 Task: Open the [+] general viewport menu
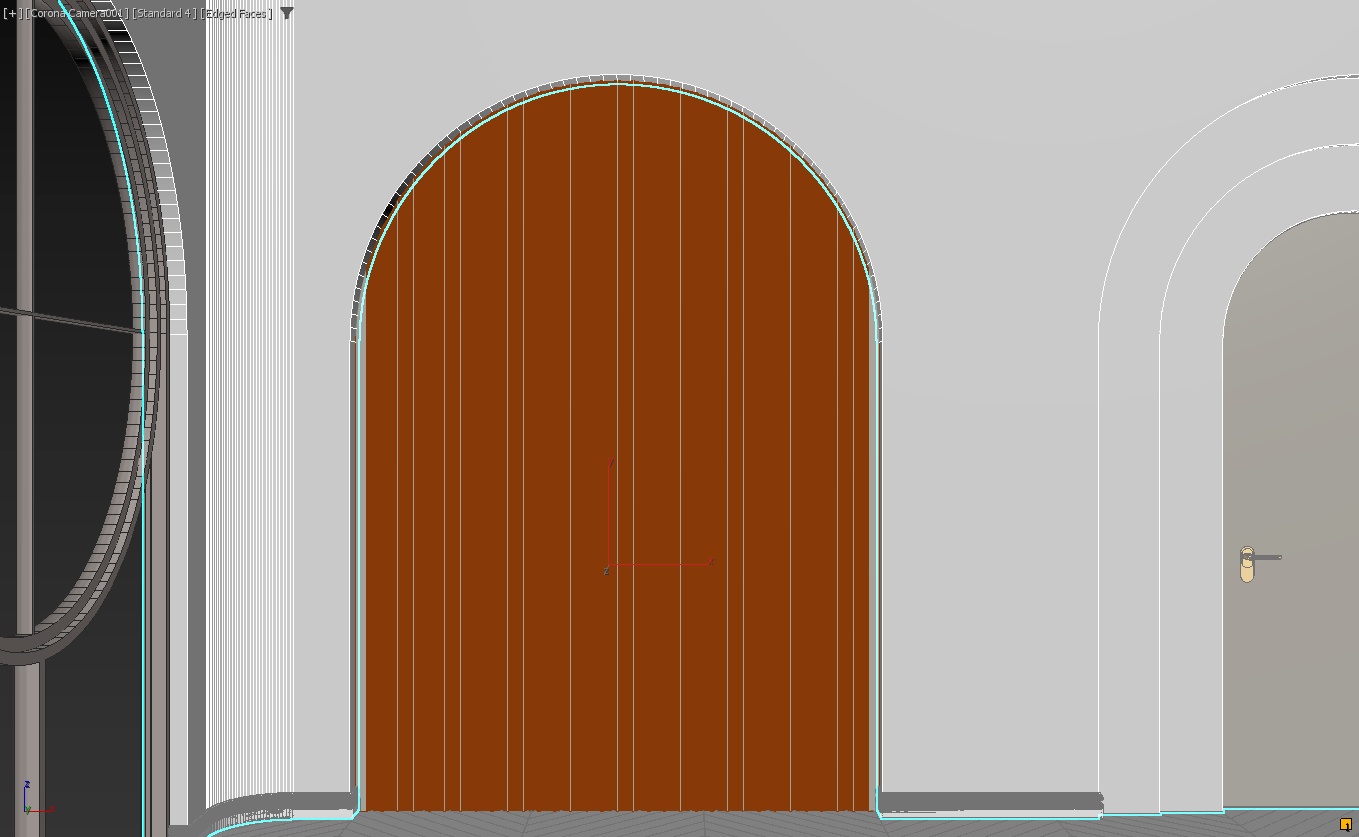coord(11,14)
